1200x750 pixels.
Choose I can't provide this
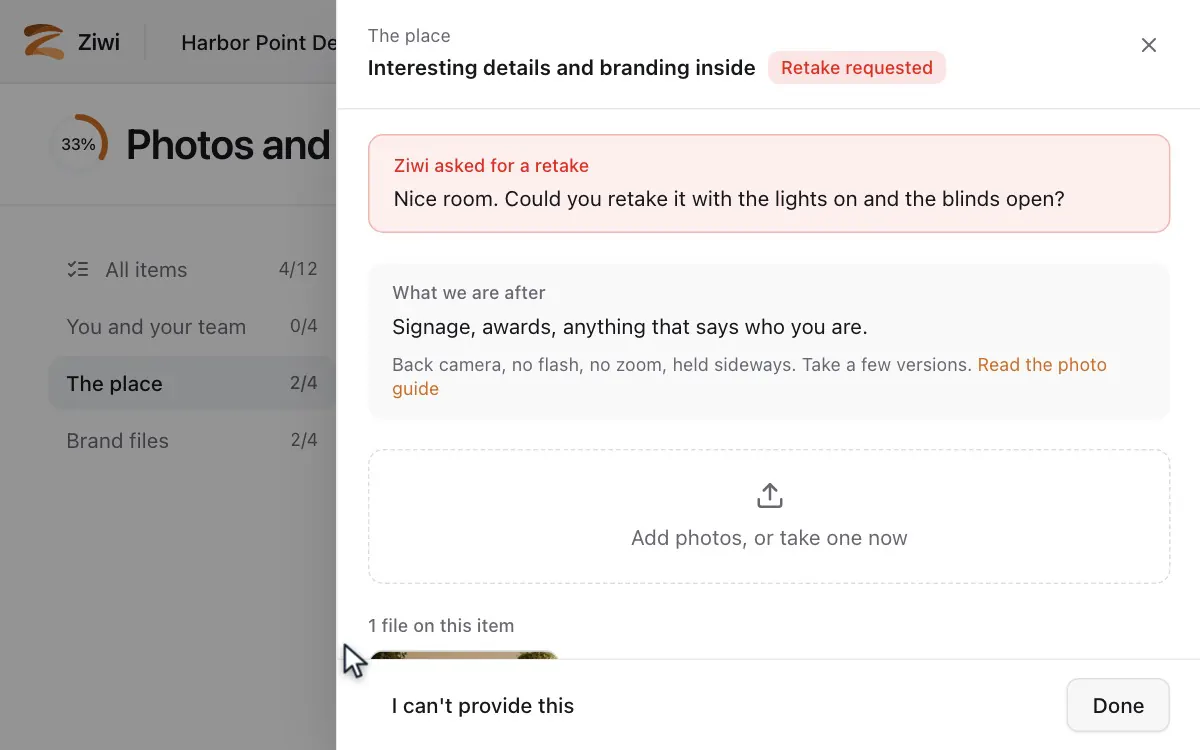483,706
